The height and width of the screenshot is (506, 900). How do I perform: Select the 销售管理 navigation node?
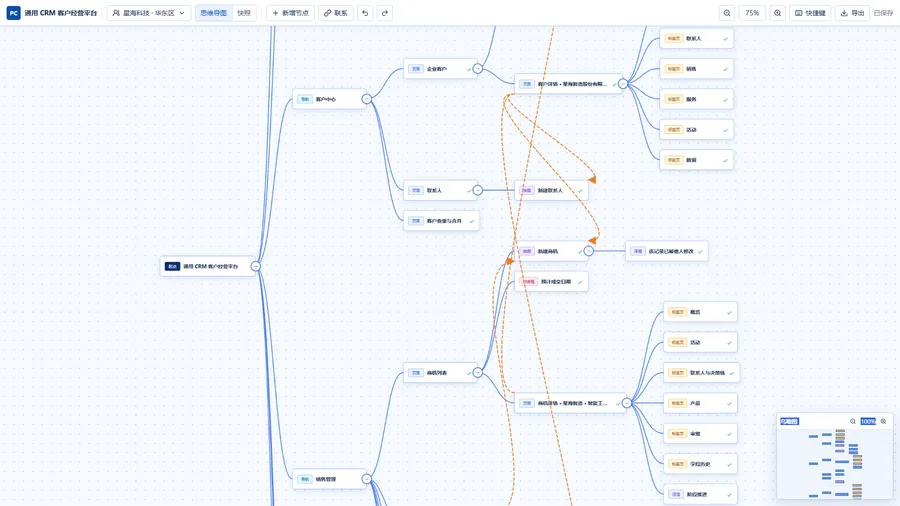[329, 479]
